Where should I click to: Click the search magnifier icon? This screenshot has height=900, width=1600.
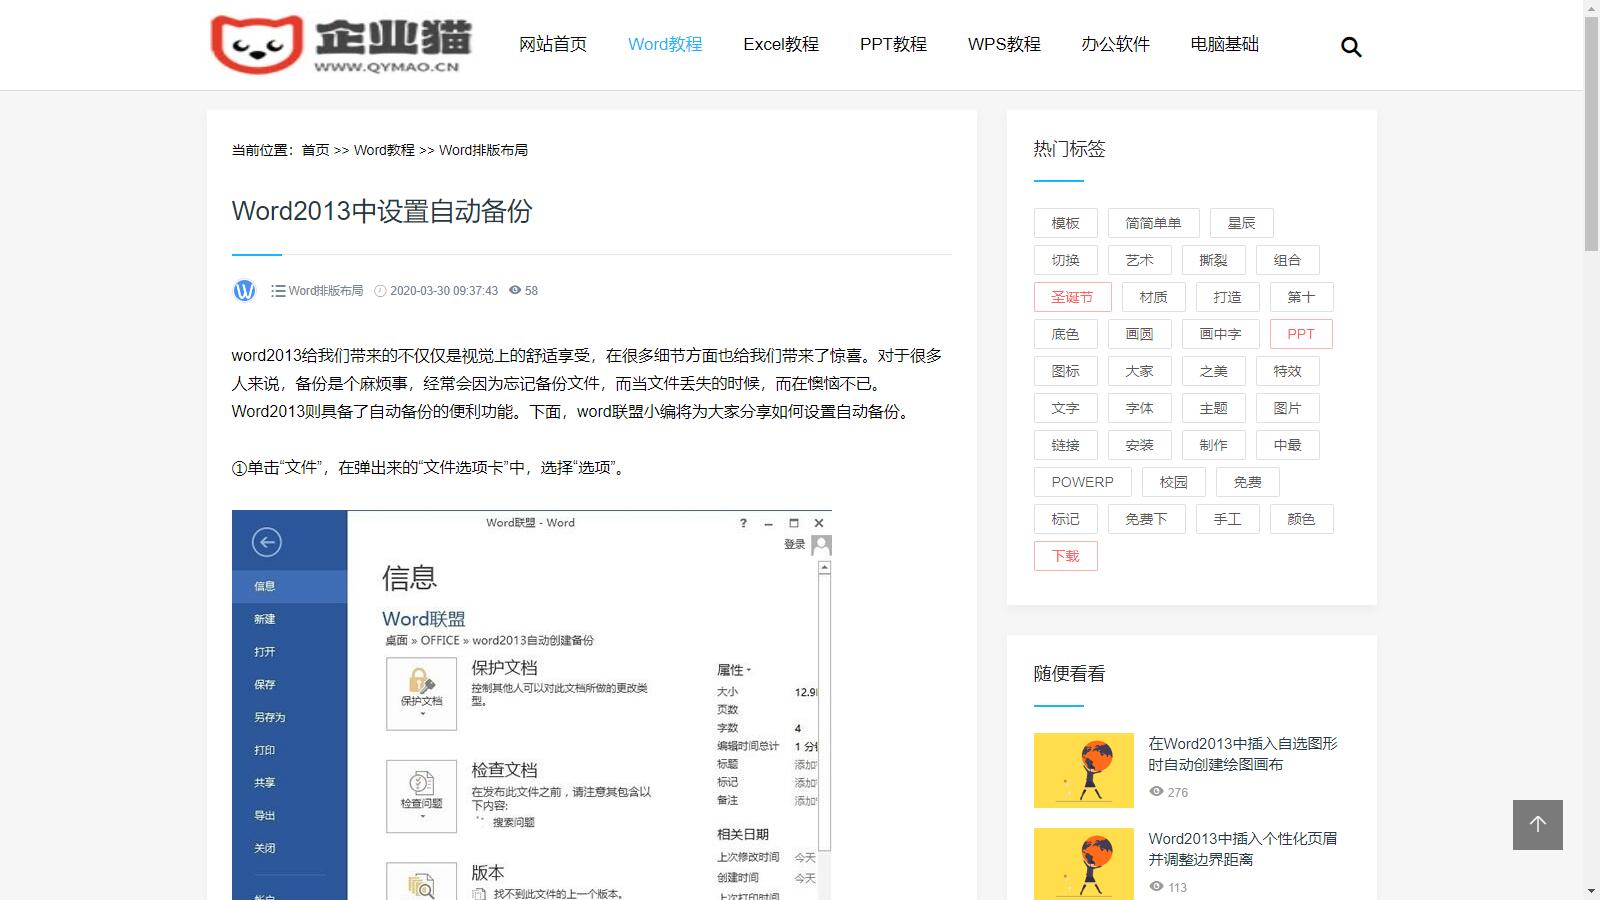[x=1351, y=47]
